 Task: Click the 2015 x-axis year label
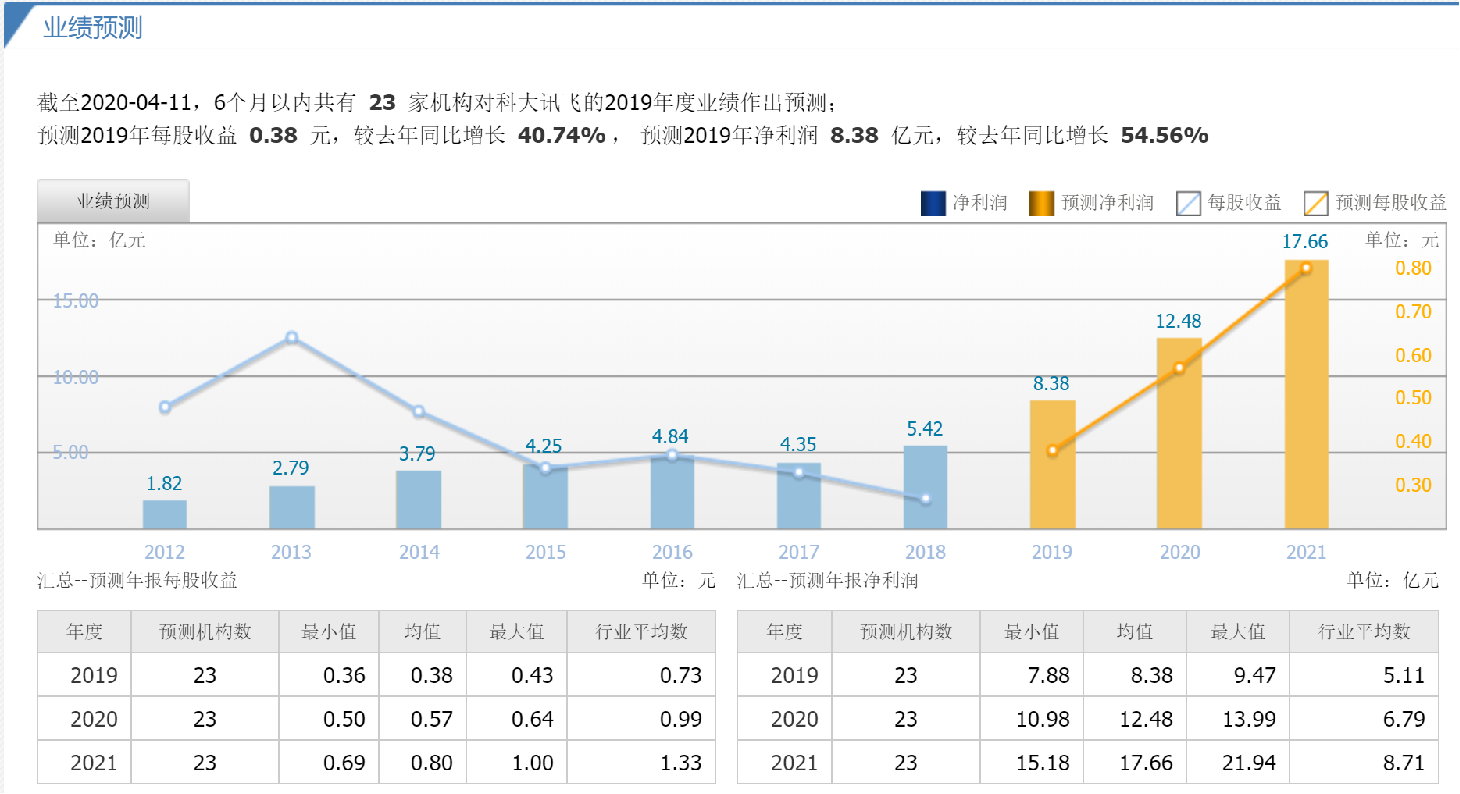[545, 552]
